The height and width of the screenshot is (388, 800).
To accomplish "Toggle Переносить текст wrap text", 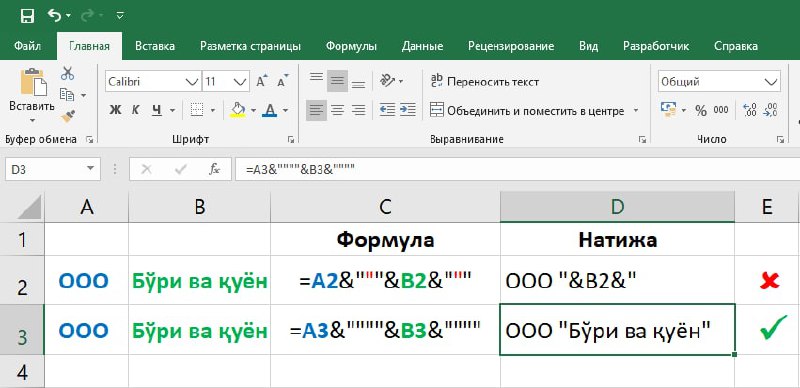I will pos(485,82).
